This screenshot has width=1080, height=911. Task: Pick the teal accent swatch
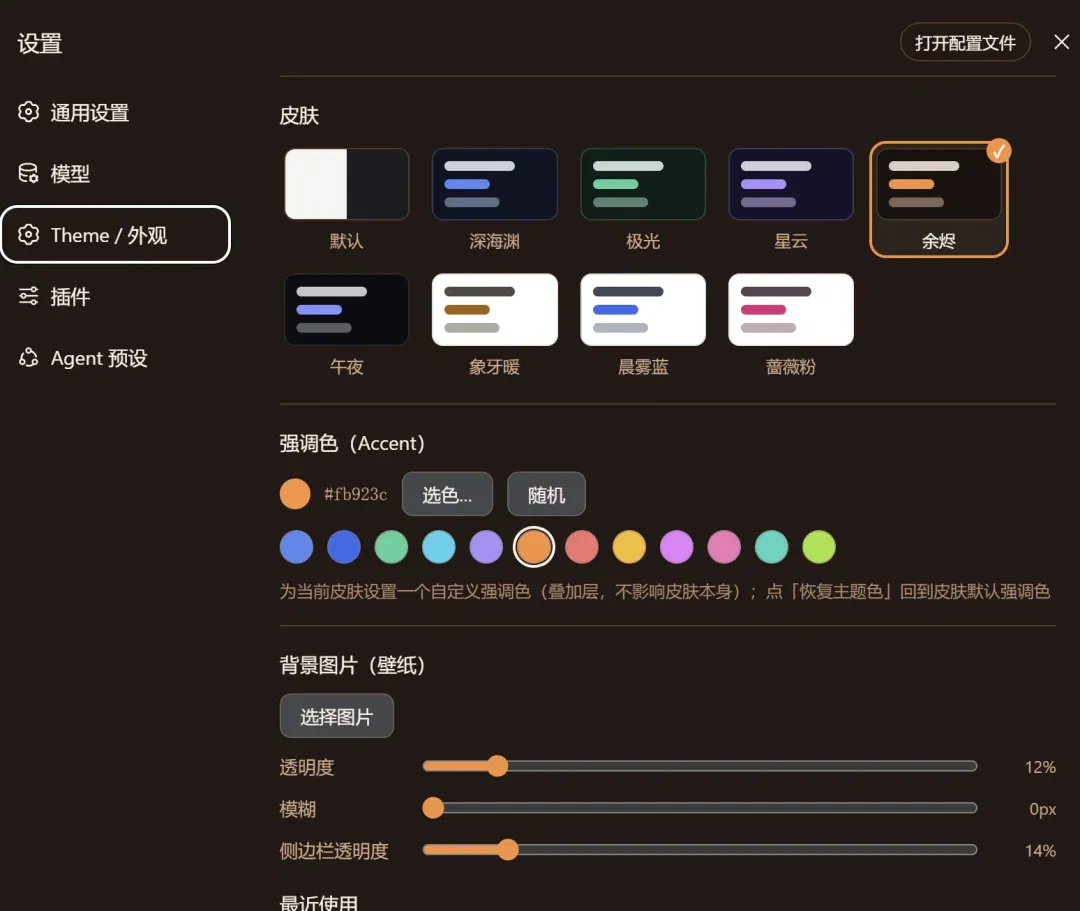[x=771, y=547]
